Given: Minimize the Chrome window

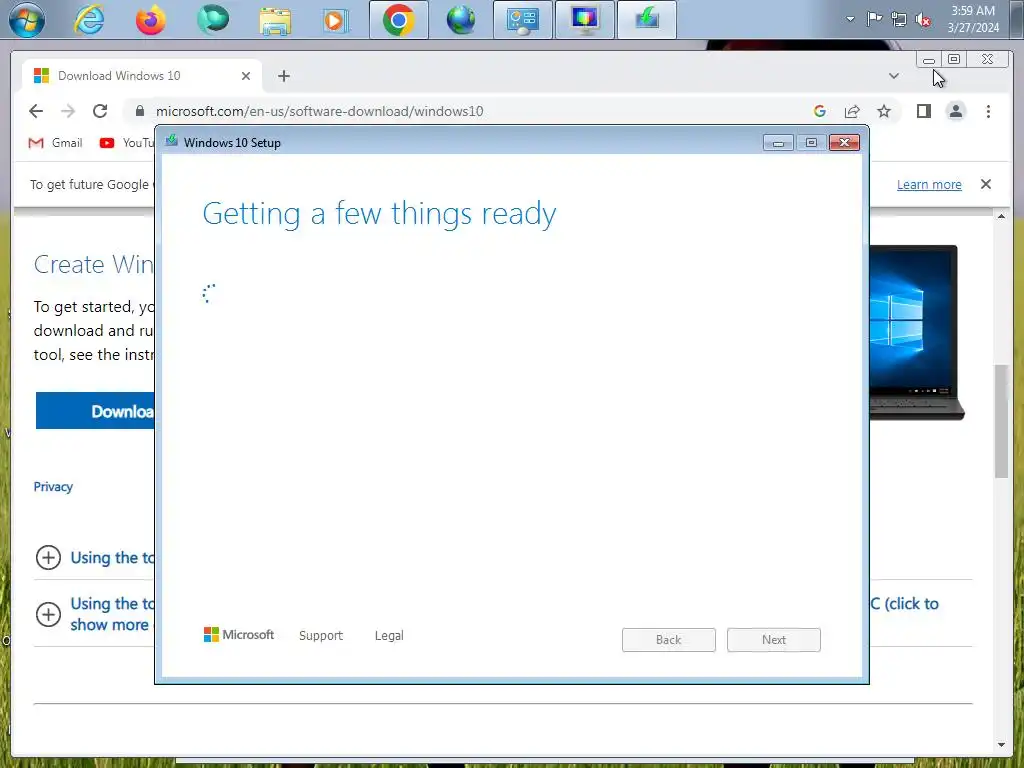Looking at the screenshot, I should [929, 60].
